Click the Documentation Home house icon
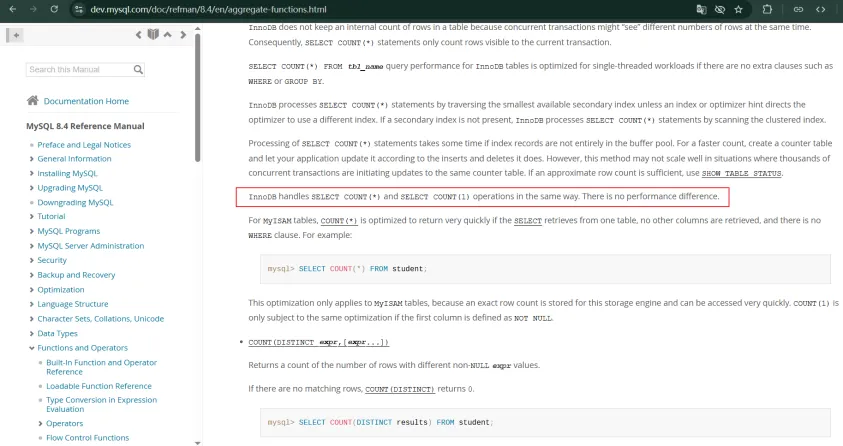The height and width of the screenshot is (446, 843). [x=33, y=101]
